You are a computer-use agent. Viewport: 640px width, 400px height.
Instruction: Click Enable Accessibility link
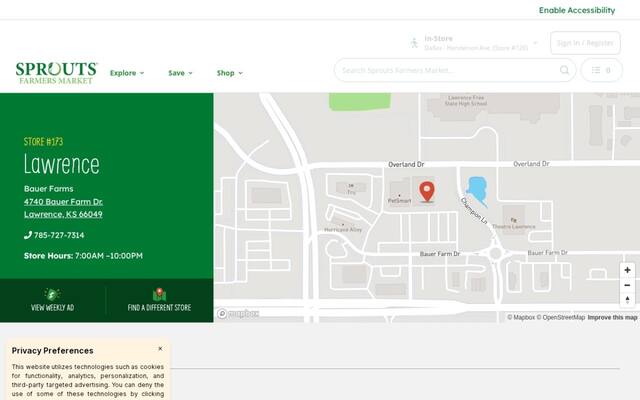click(x=577, y=10)
